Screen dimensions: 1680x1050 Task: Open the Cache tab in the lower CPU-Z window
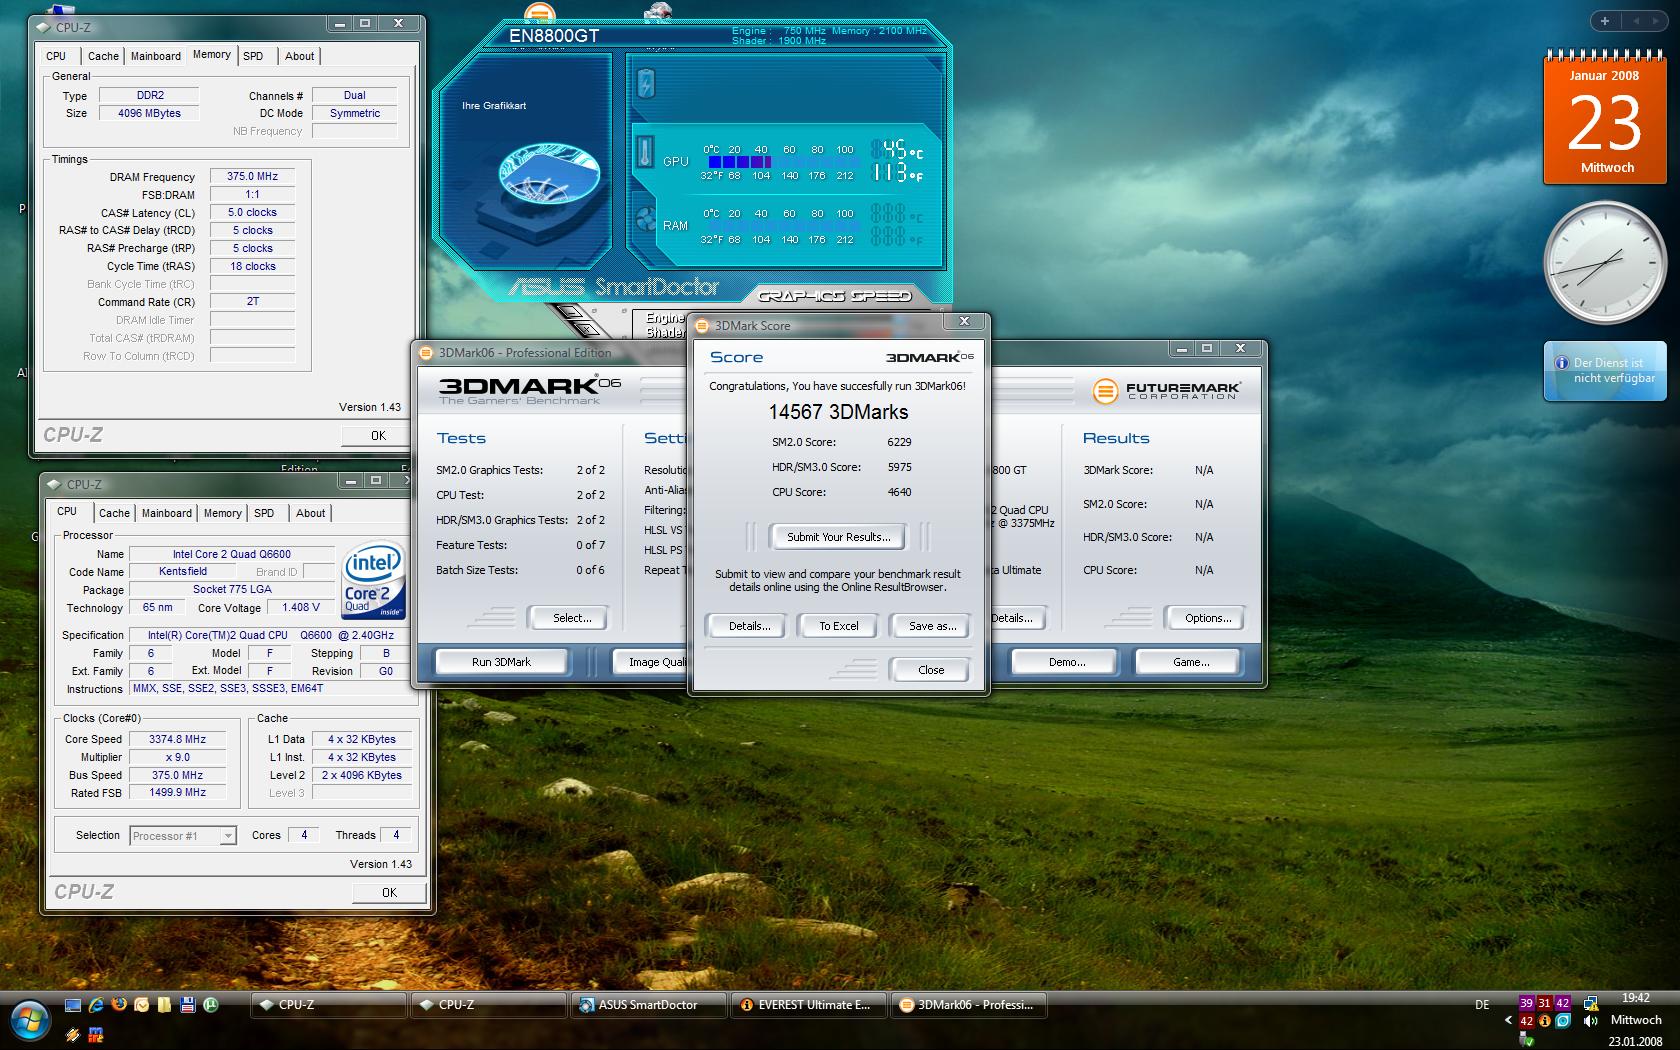[x=114, y=513]
